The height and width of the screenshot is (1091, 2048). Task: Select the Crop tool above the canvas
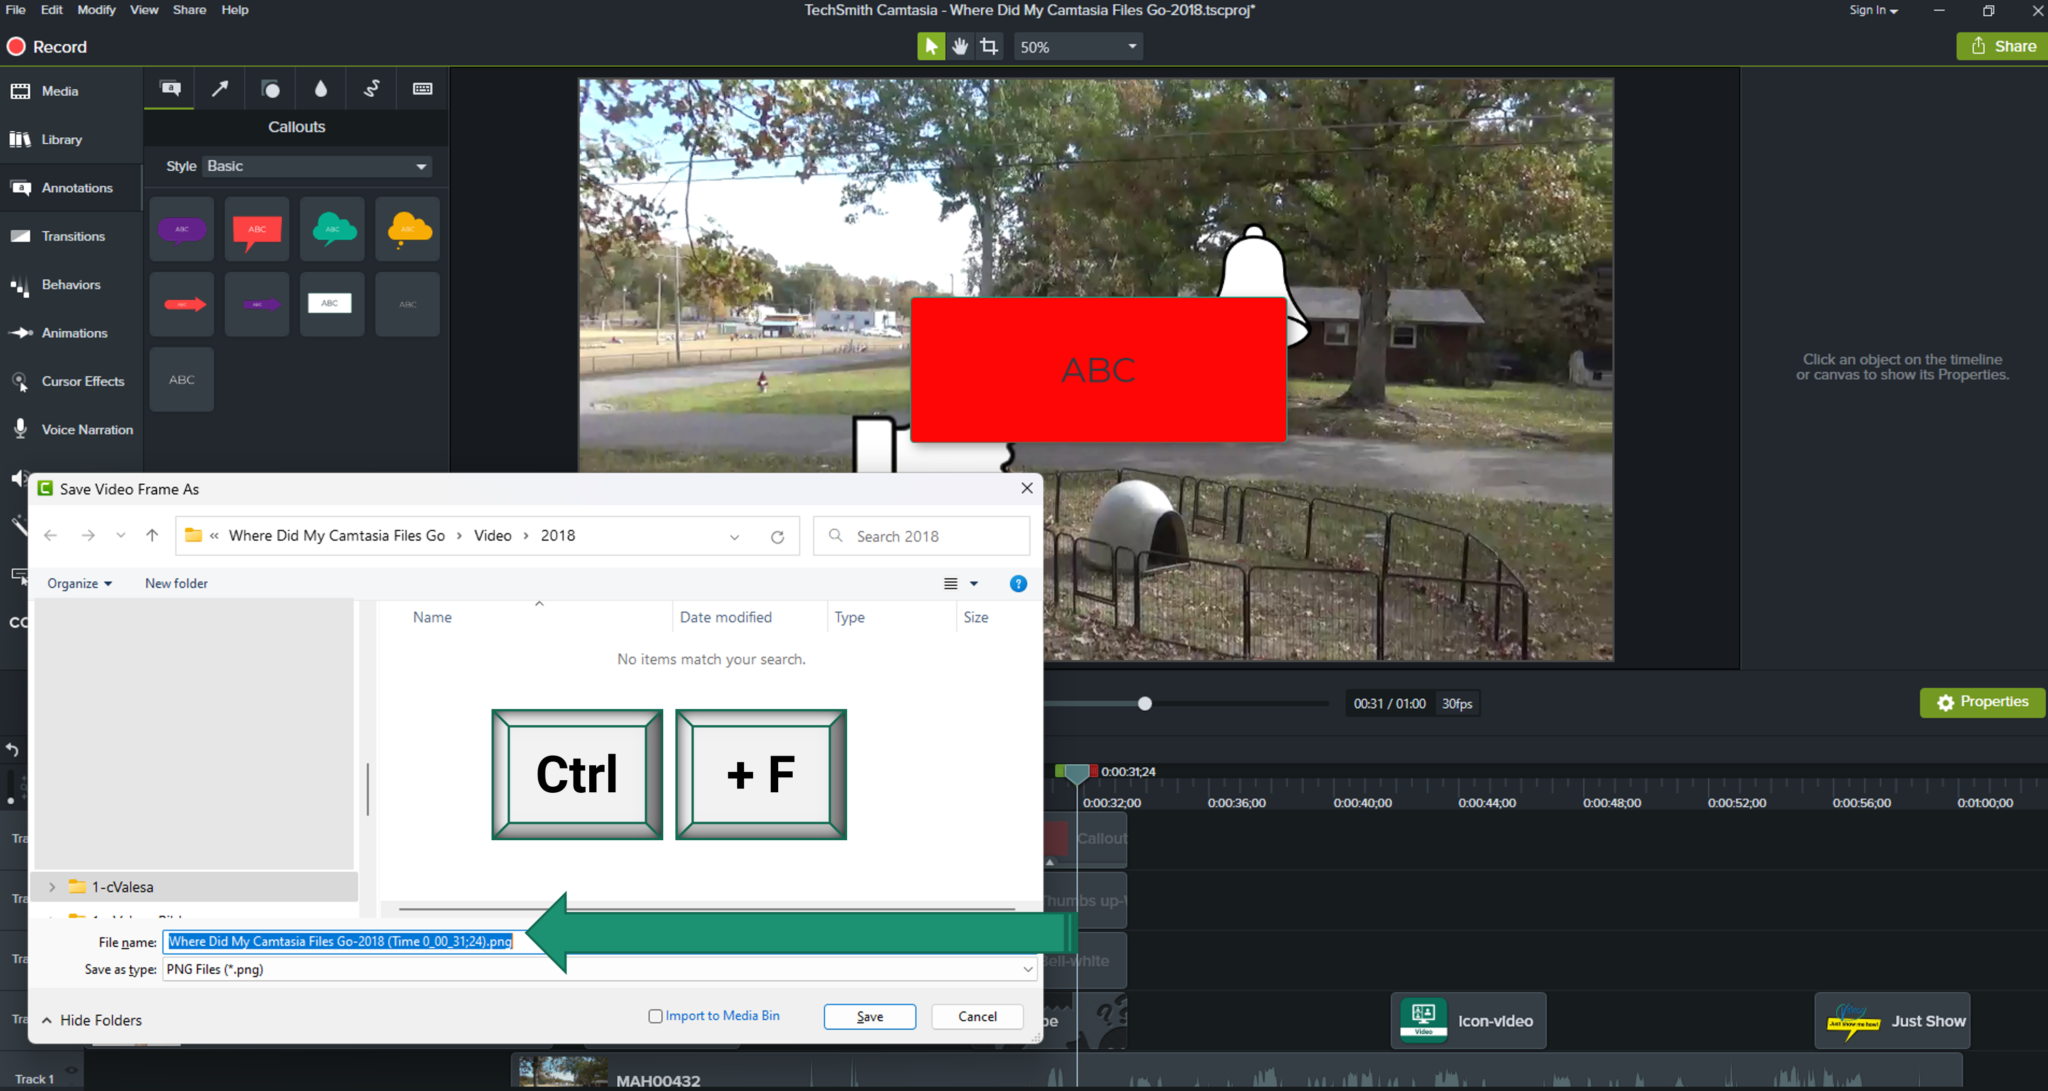pyautogui.click(x=988, y=46)
